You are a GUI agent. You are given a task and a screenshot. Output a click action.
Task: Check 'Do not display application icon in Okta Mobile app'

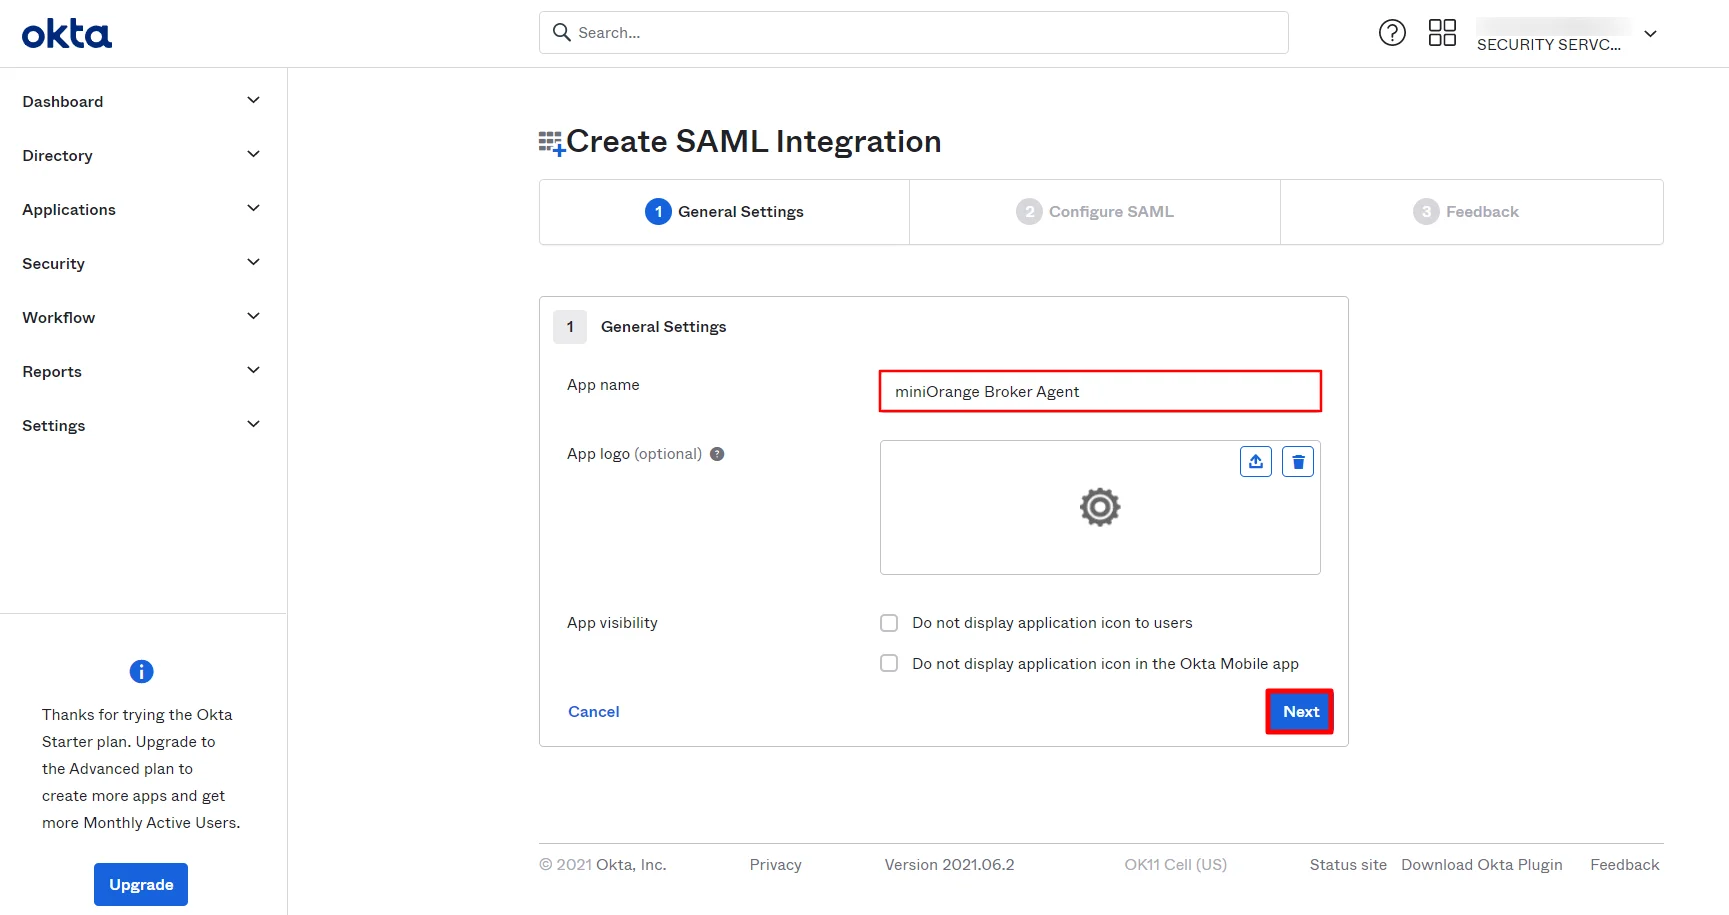click(x=888, y=663)
